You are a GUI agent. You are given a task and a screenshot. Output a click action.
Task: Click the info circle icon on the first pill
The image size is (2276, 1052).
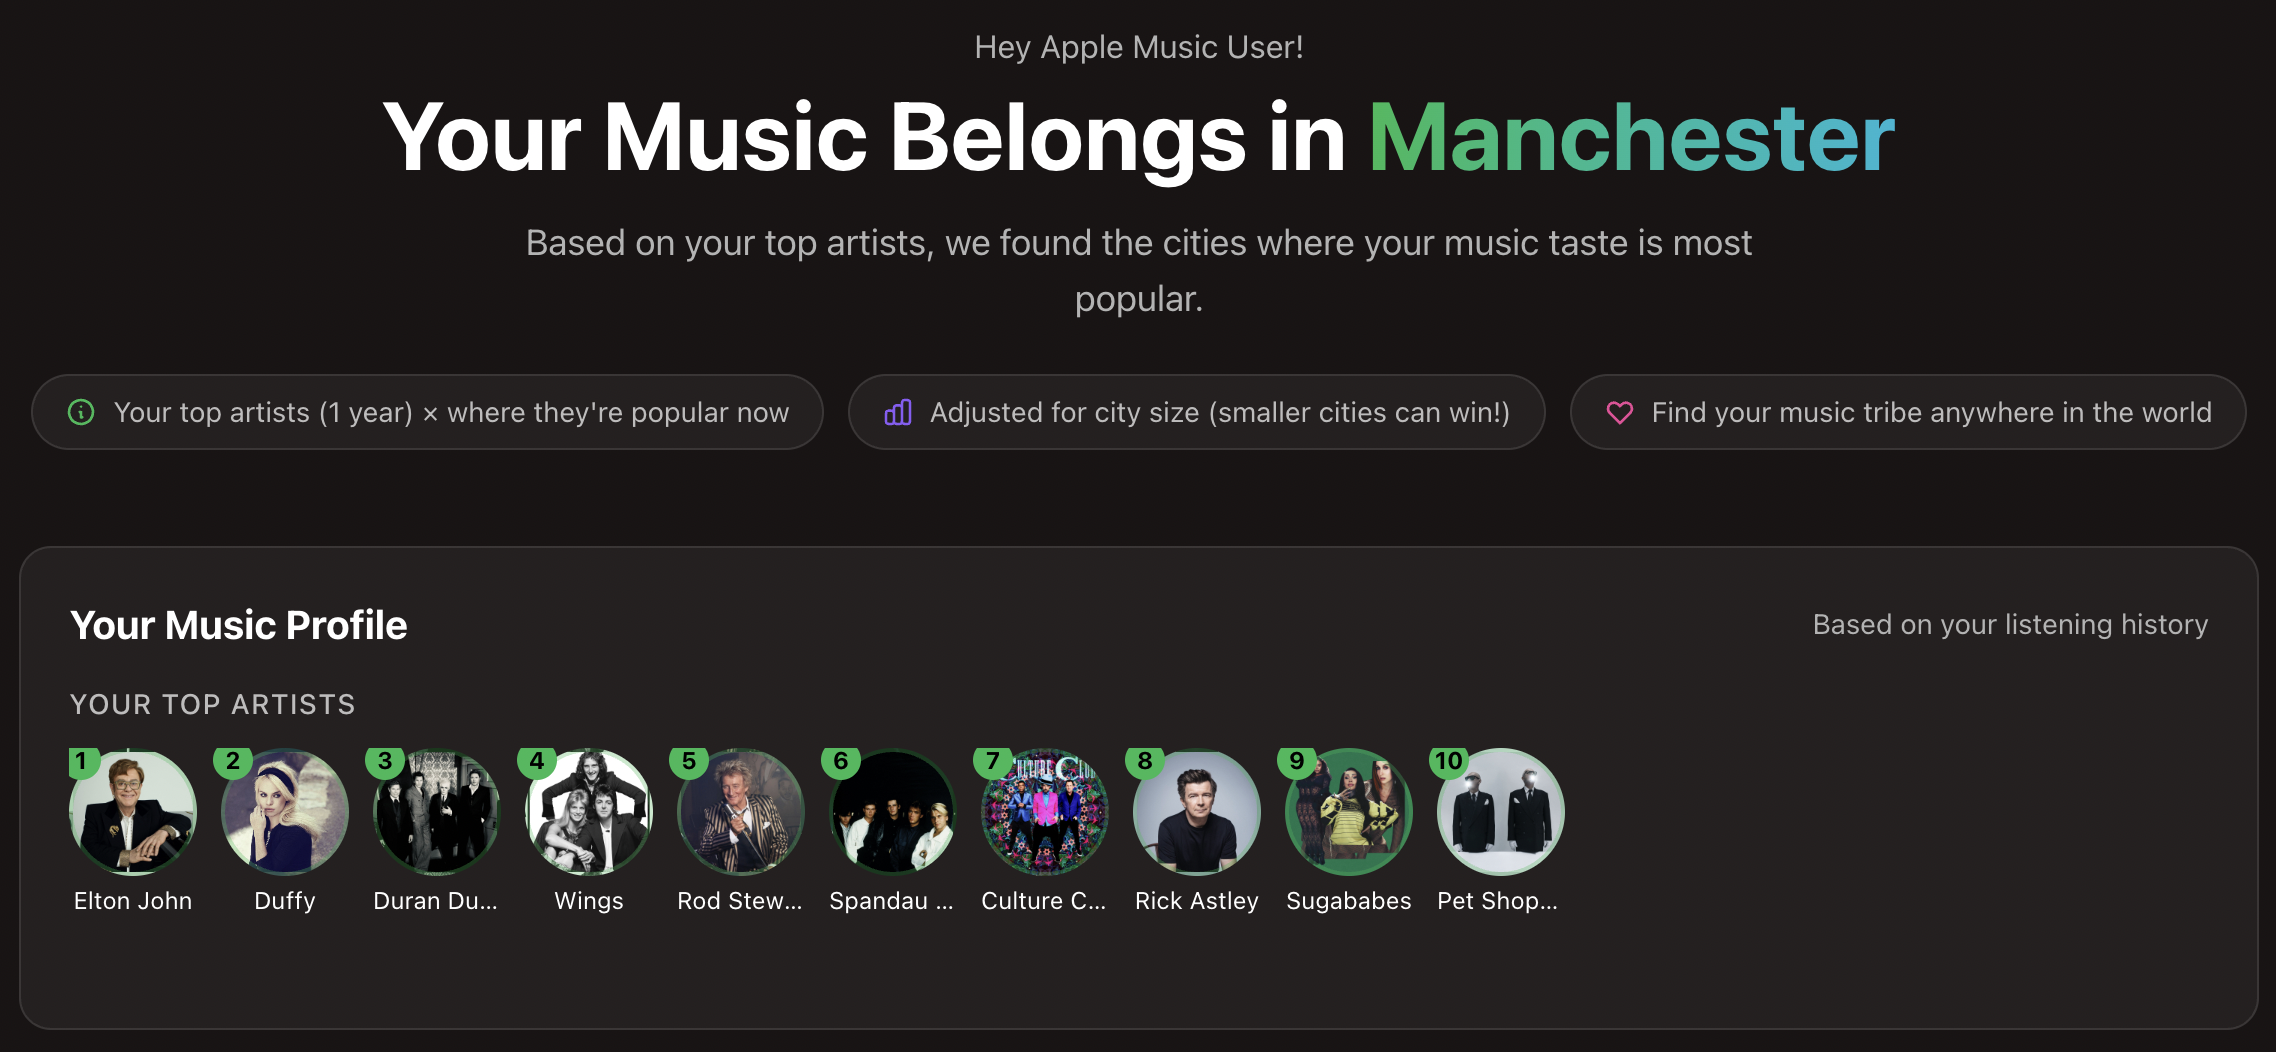[82, 412]
